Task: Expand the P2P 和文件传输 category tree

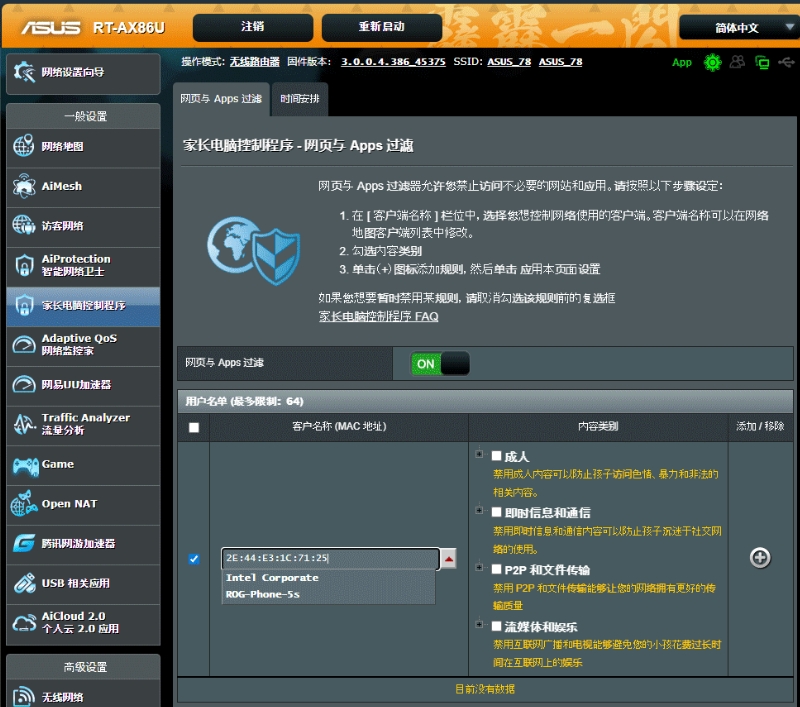Action: tap(479, 567)
